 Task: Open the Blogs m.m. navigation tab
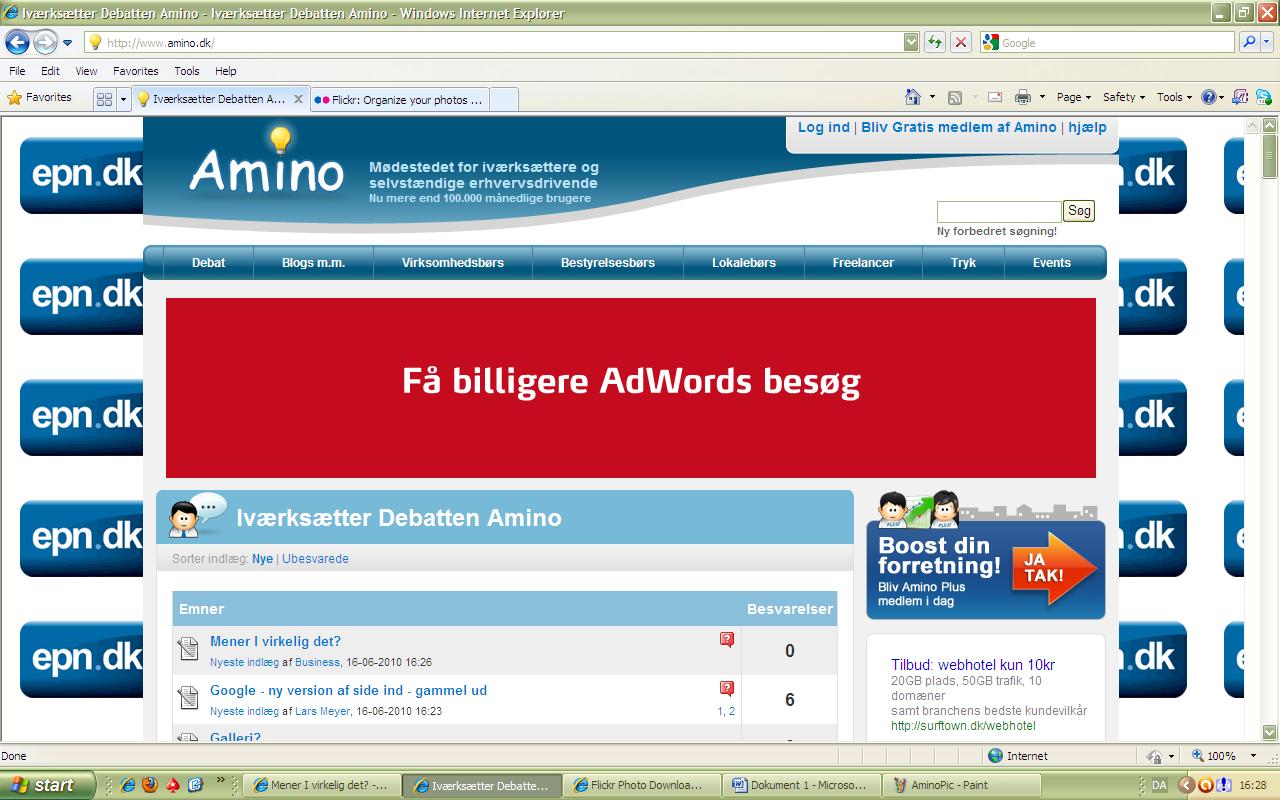click(313, 263)
